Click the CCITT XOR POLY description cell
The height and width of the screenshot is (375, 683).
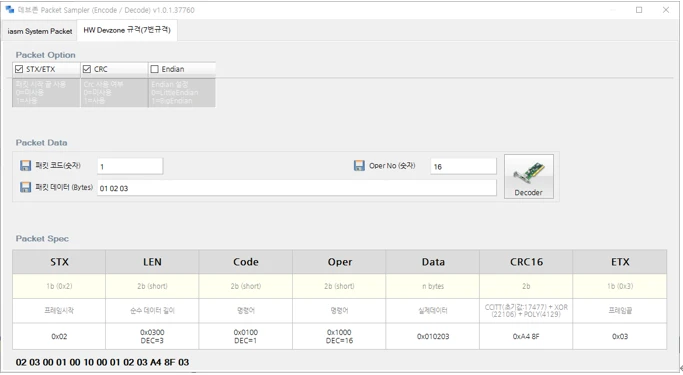click(526, 311)
